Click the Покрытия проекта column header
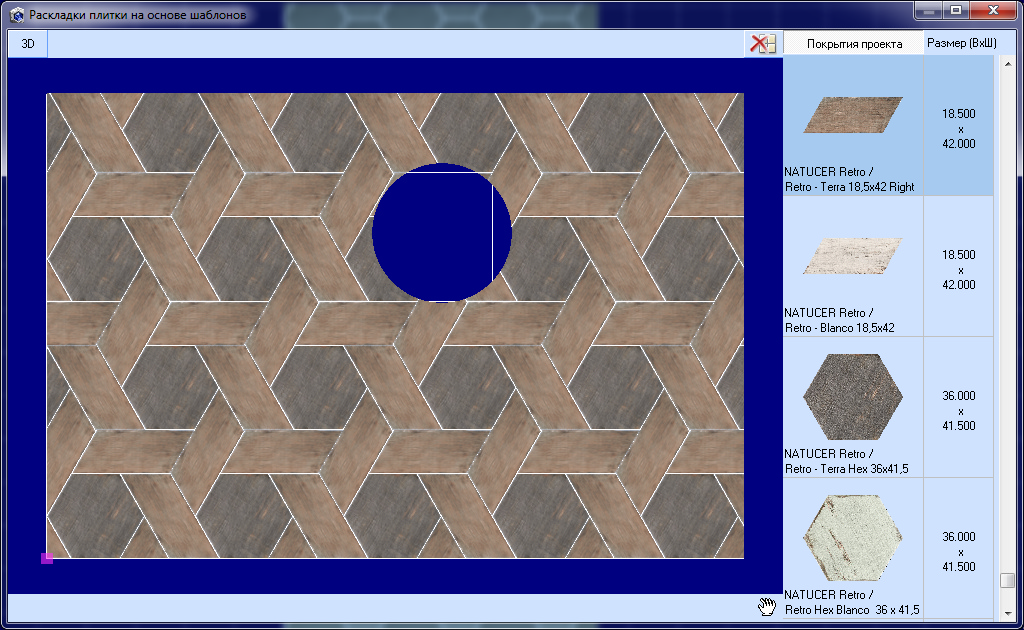 854,44
